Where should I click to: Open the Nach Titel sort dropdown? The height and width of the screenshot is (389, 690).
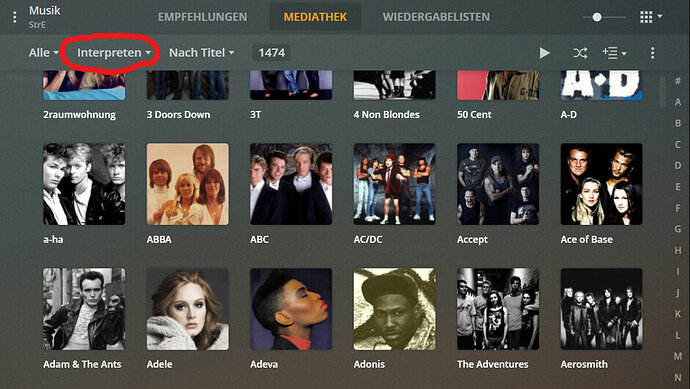click(201, 53)
